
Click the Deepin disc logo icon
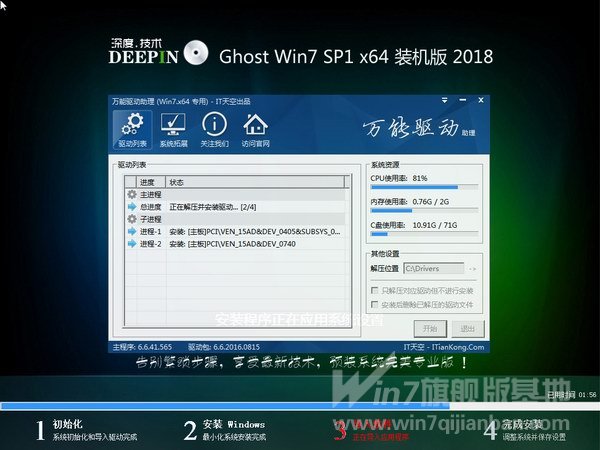pos(196,52)
